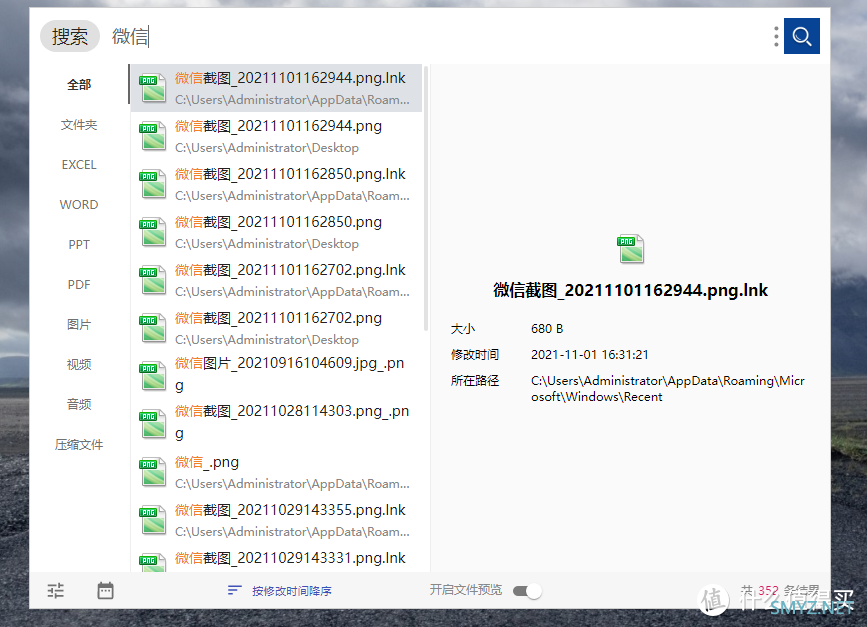The image size is (867, 627).
Task: Open the calendar date filter icon
Action: (x=106, y=591)
